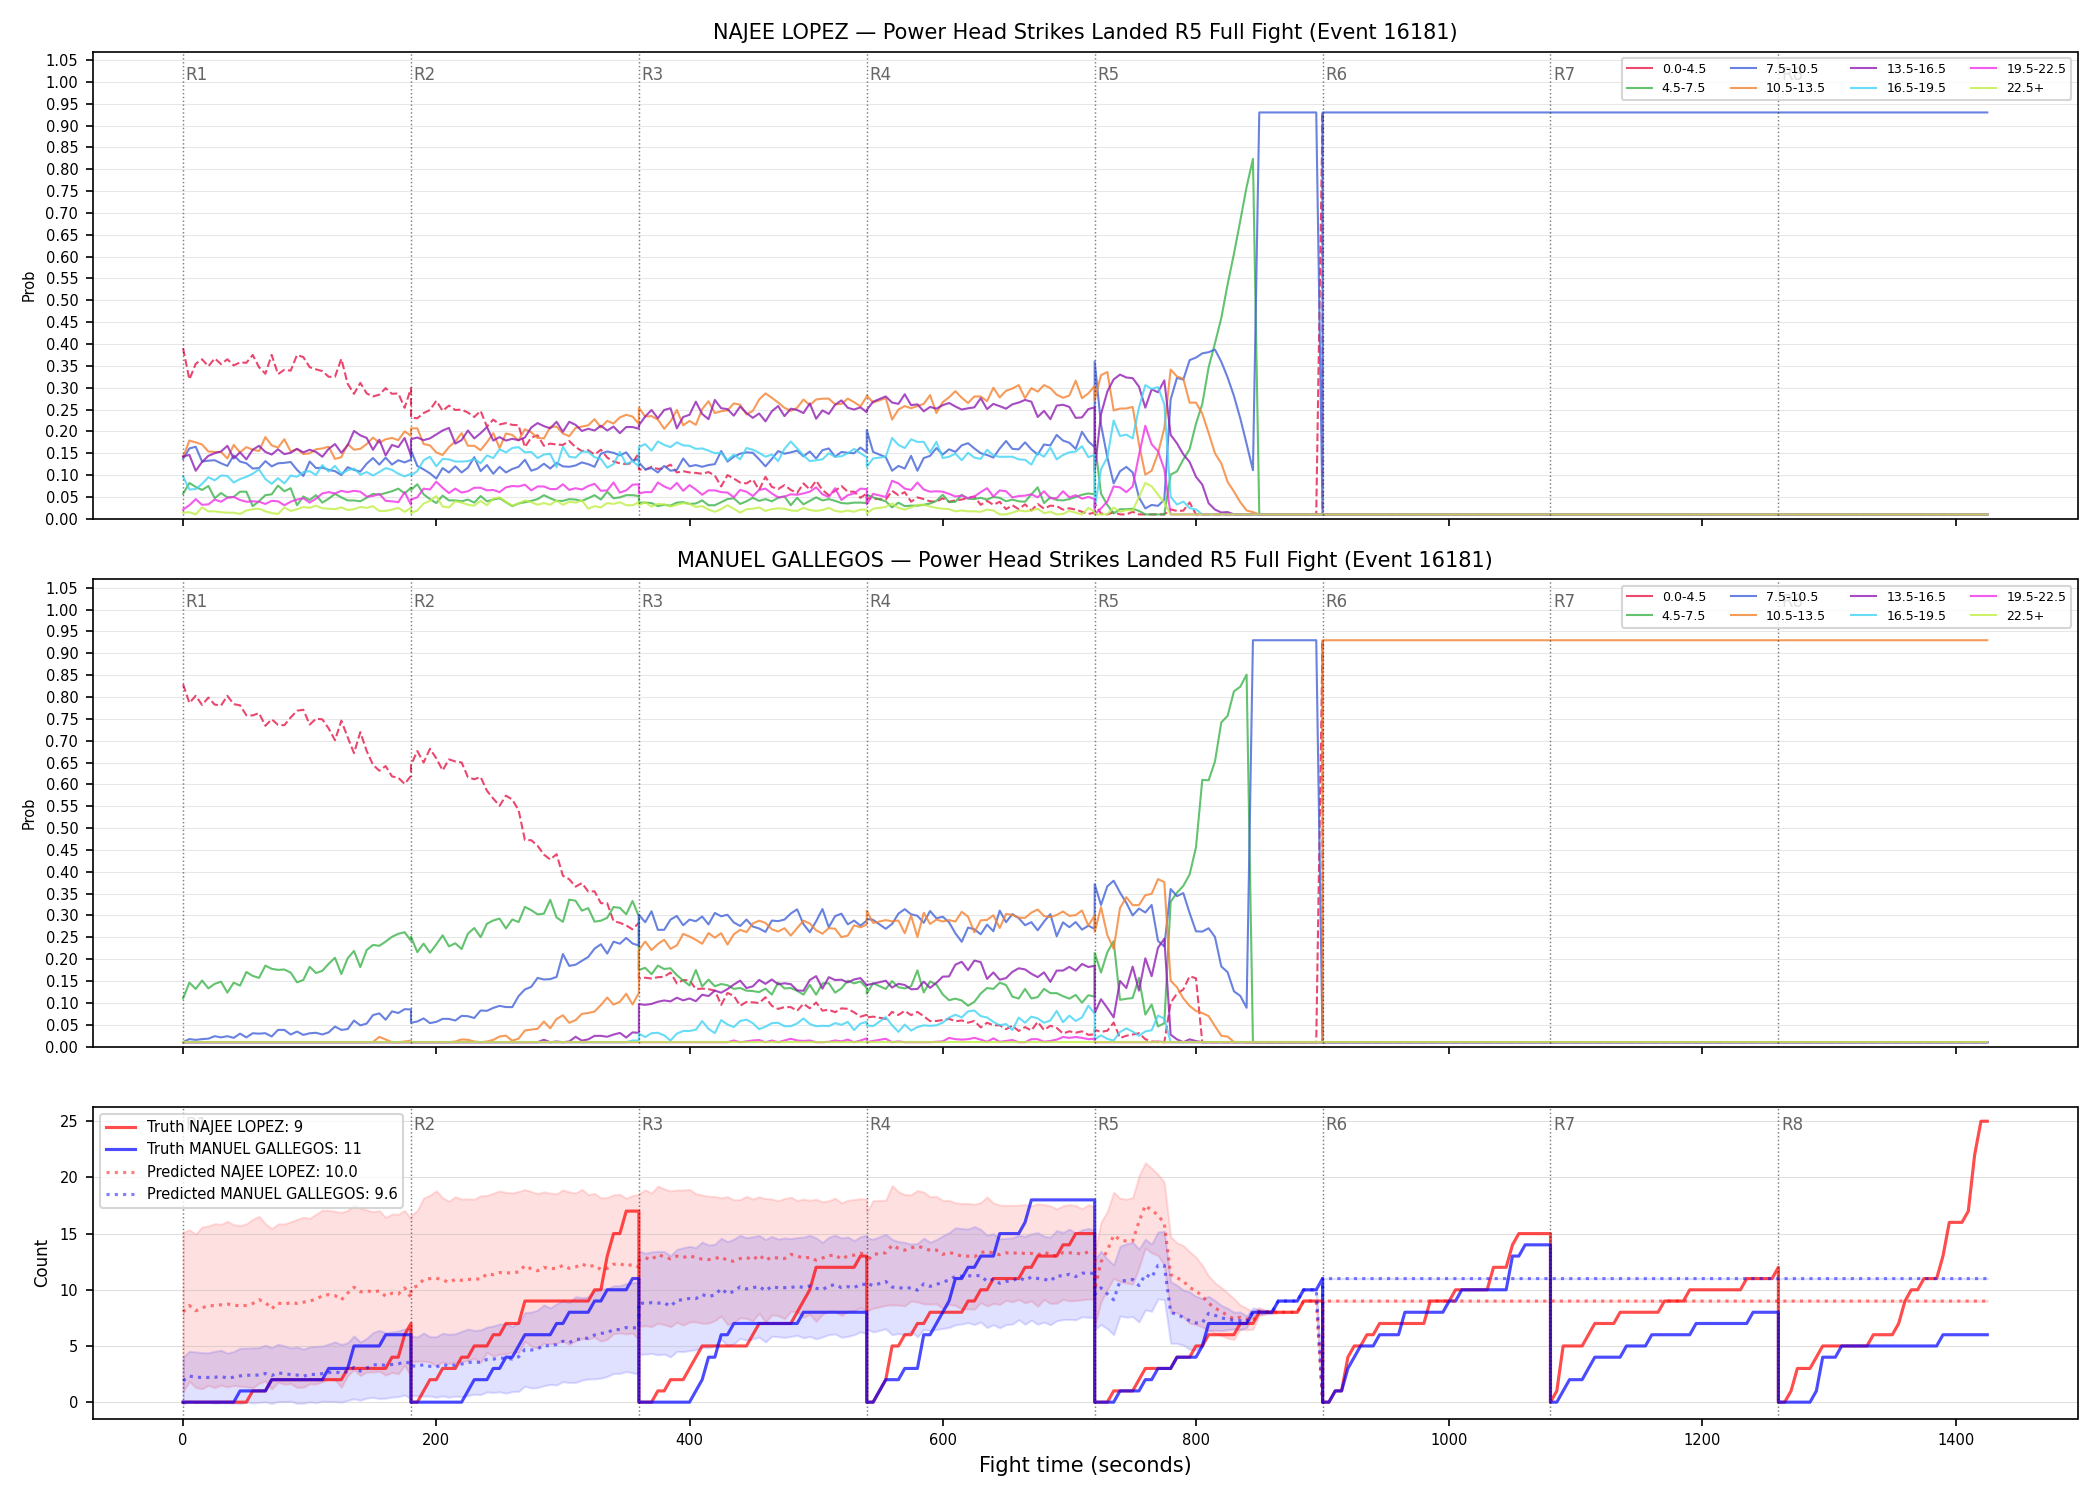The height and width of the screenshot is (1500, 2100).
Task: Click the R3 round label in Manuel Gallegos chart
Action: click(652, 601)
